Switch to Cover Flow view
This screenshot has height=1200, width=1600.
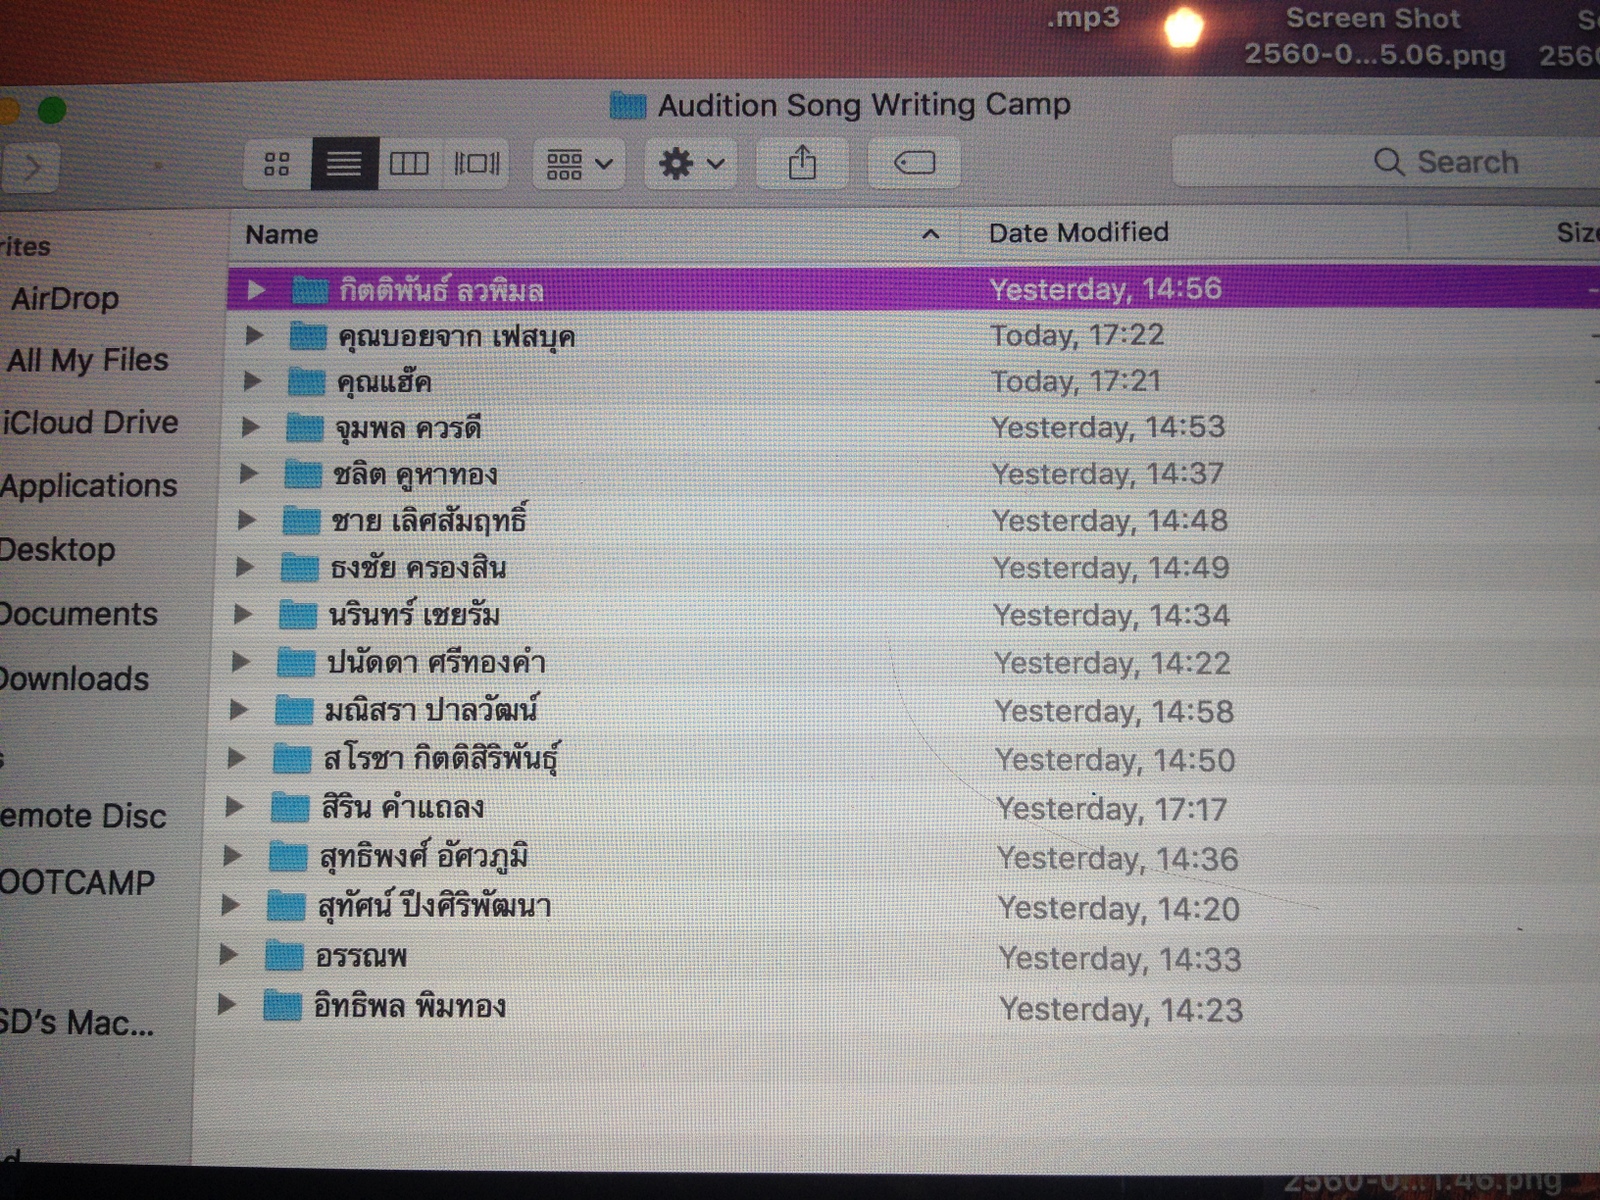(476, 164)
